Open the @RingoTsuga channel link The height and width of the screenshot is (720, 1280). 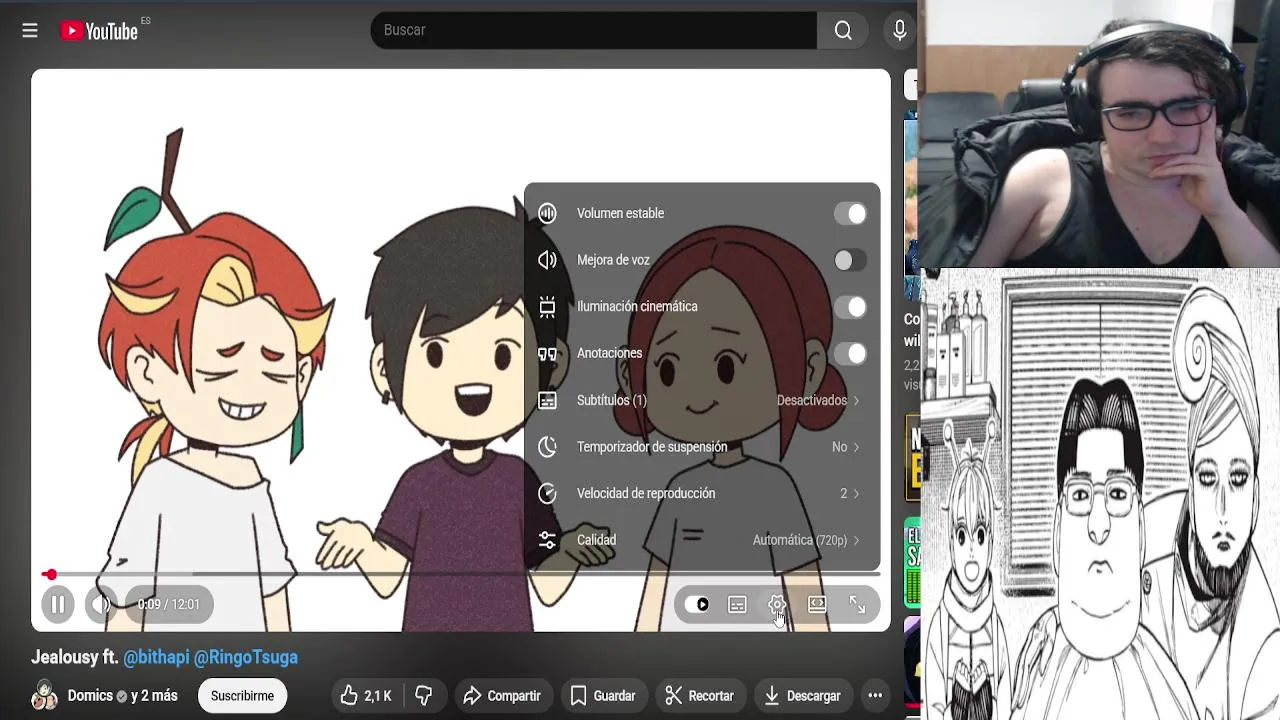[x=246, y=657]
